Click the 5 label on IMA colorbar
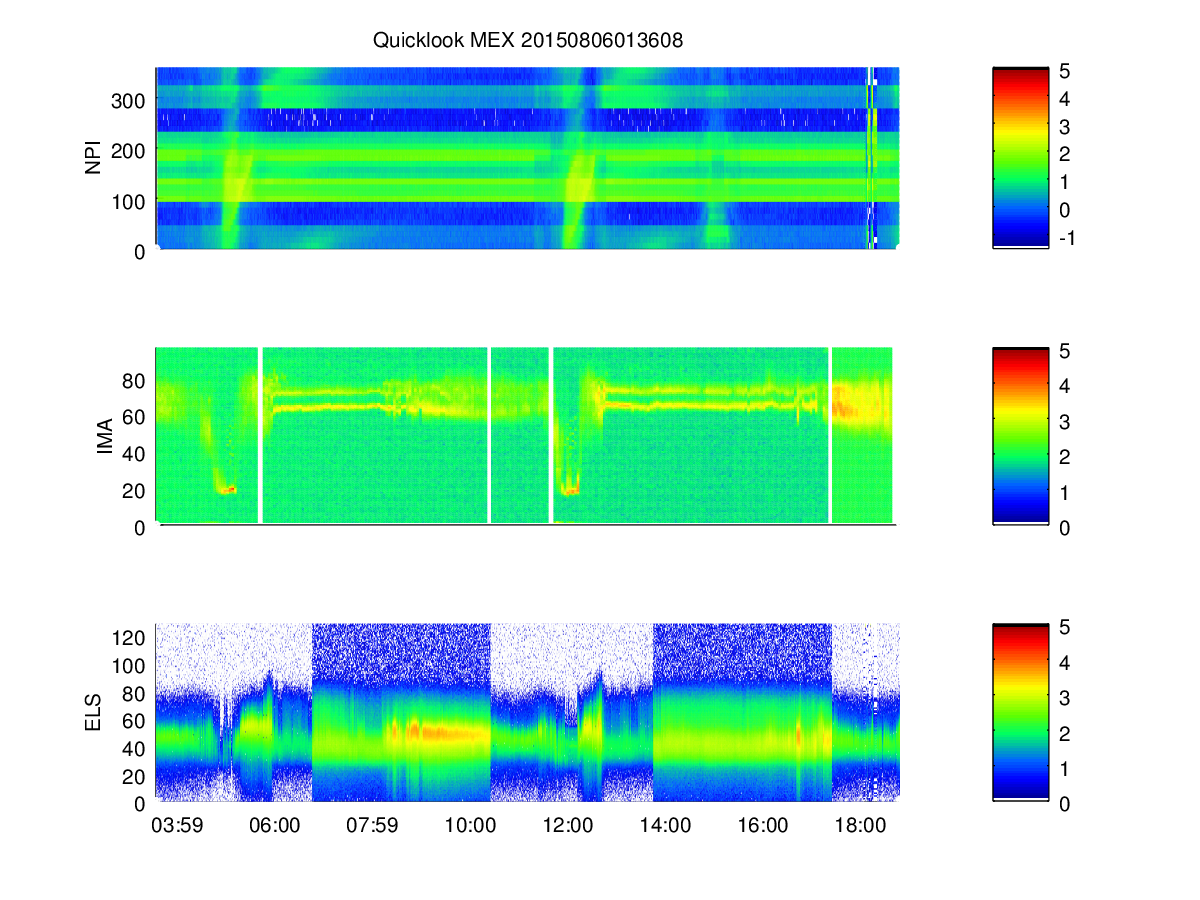 (1066, 351)
